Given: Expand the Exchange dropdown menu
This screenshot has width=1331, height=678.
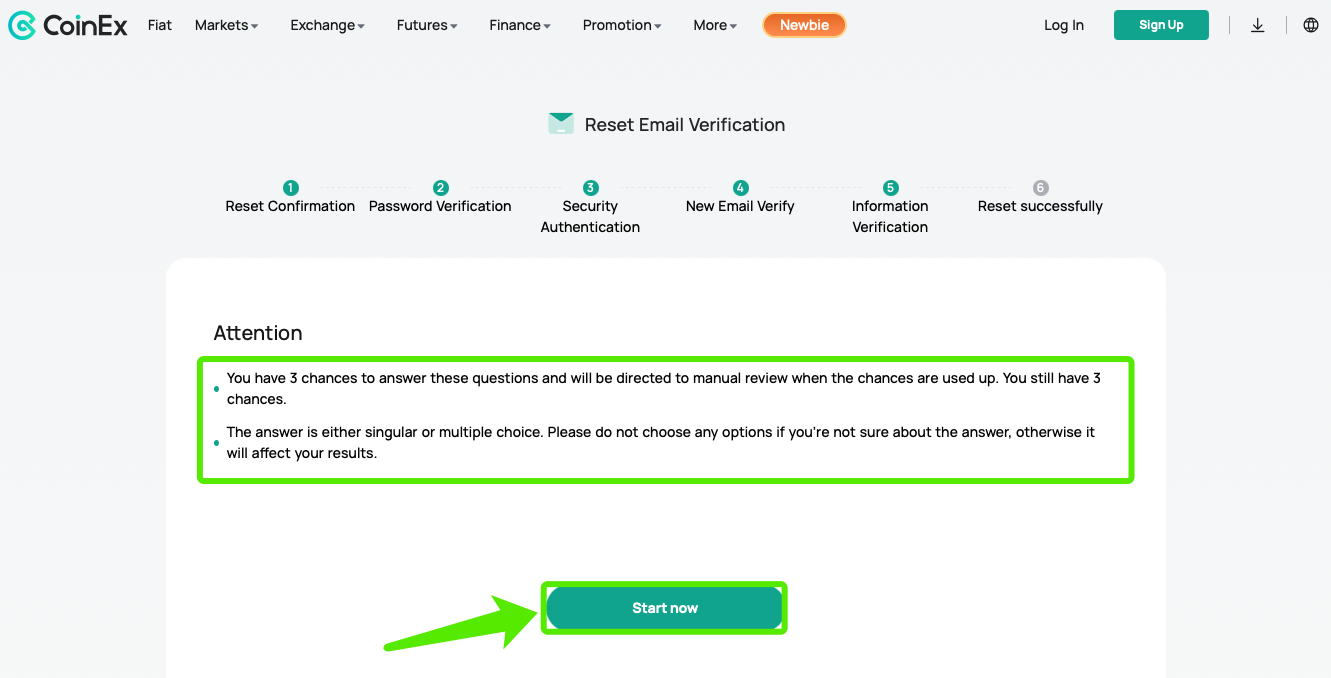Looking at the screenshot, I should 327,25.
